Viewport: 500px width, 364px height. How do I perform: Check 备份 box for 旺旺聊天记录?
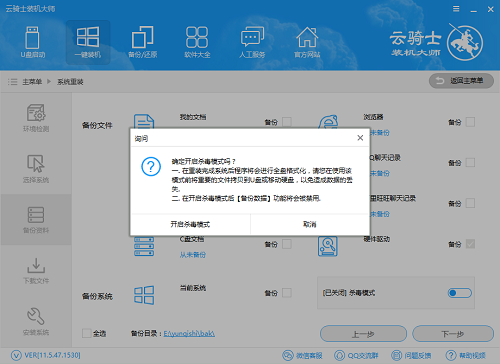pos(470,203)
